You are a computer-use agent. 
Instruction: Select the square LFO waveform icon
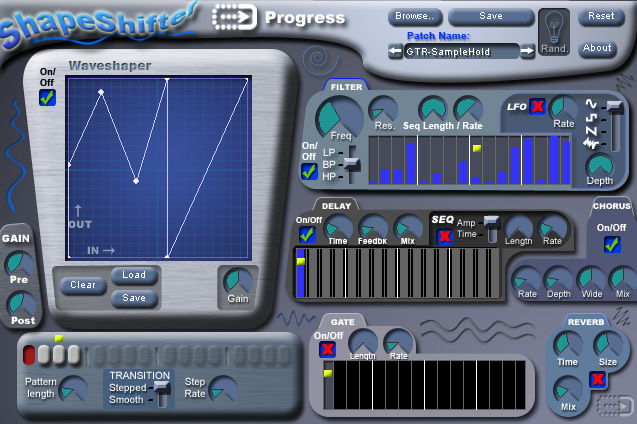pyautogui.click(x=591, y=118)
